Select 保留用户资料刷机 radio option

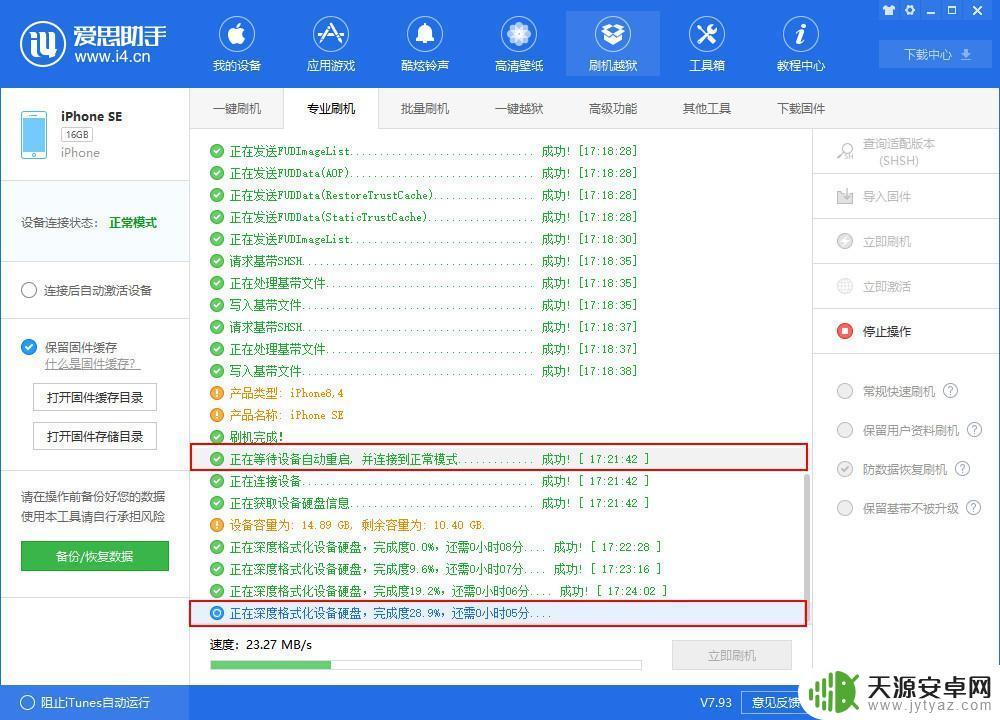(x=844, y=430)
